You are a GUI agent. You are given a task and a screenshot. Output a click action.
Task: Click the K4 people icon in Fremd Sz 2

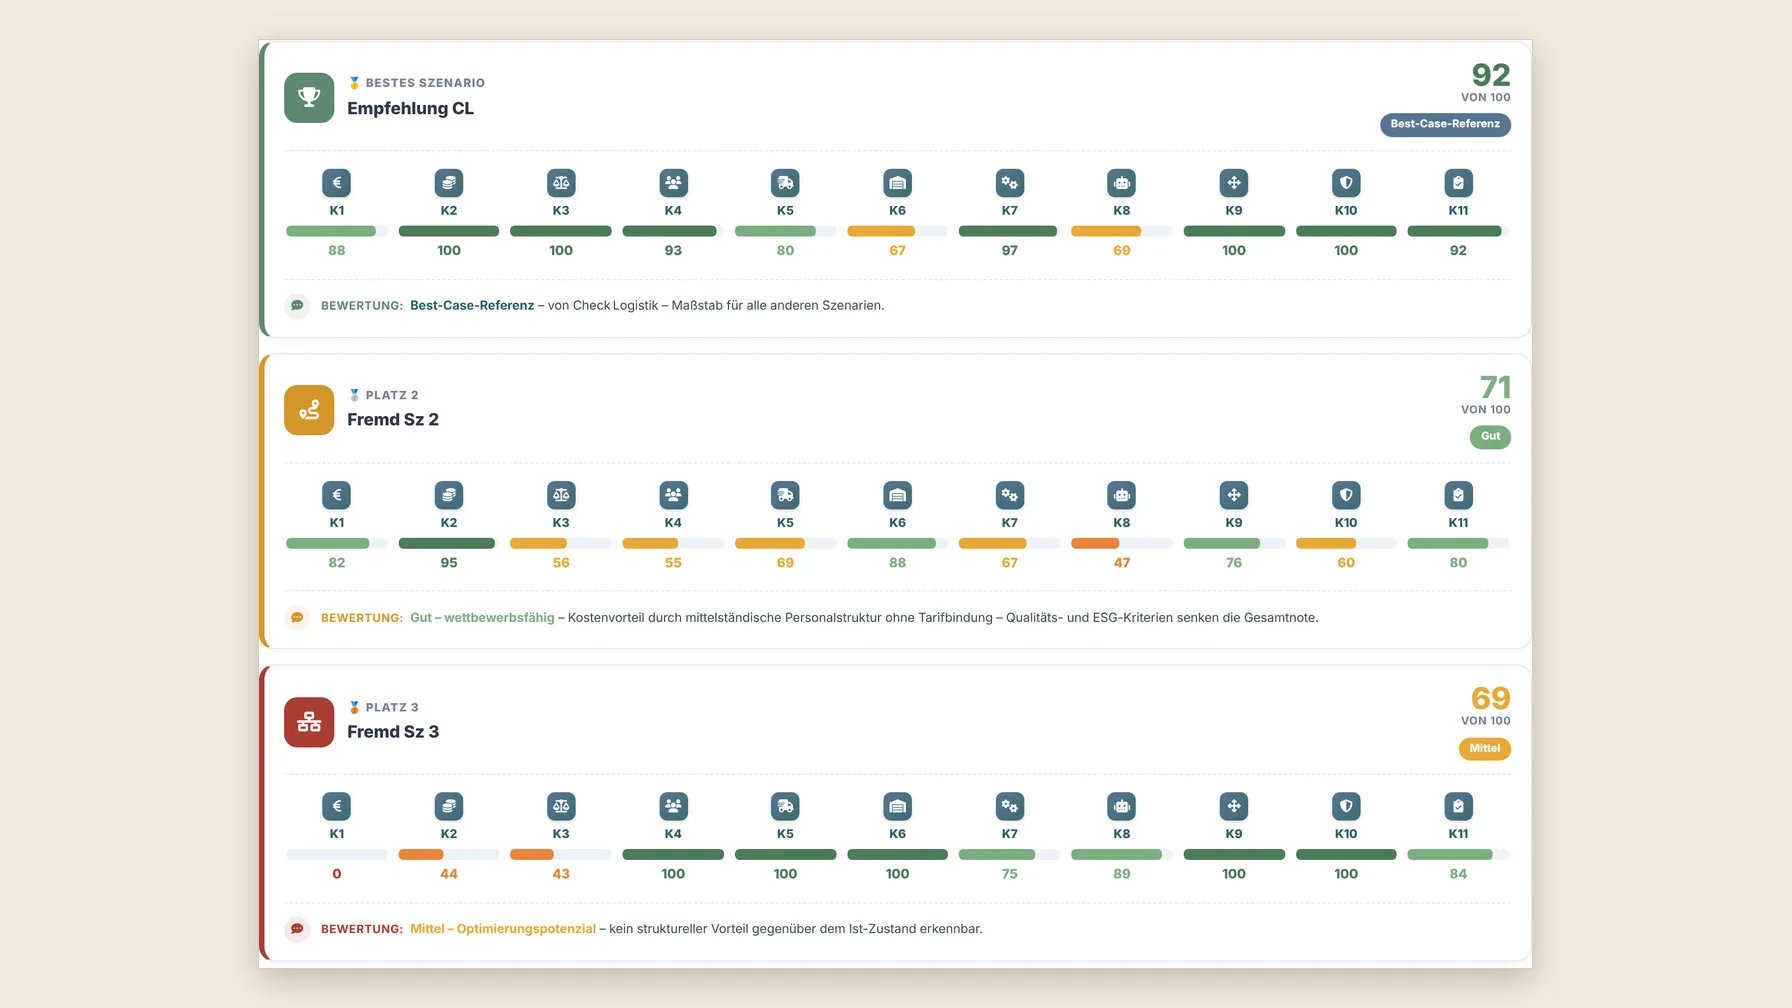673,495
